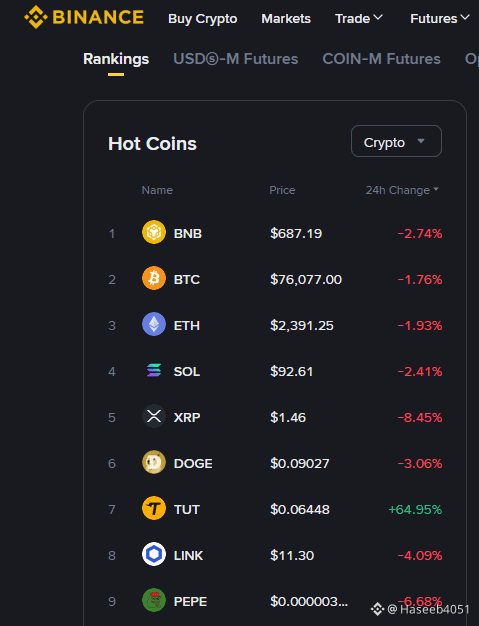Open the TUT +64.95% change row value

[415, 509]
